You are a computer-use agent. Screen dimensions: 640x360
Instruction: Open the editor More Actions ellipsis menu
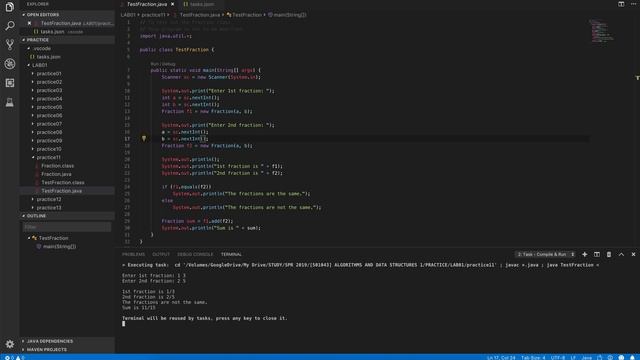coord(633,4)
